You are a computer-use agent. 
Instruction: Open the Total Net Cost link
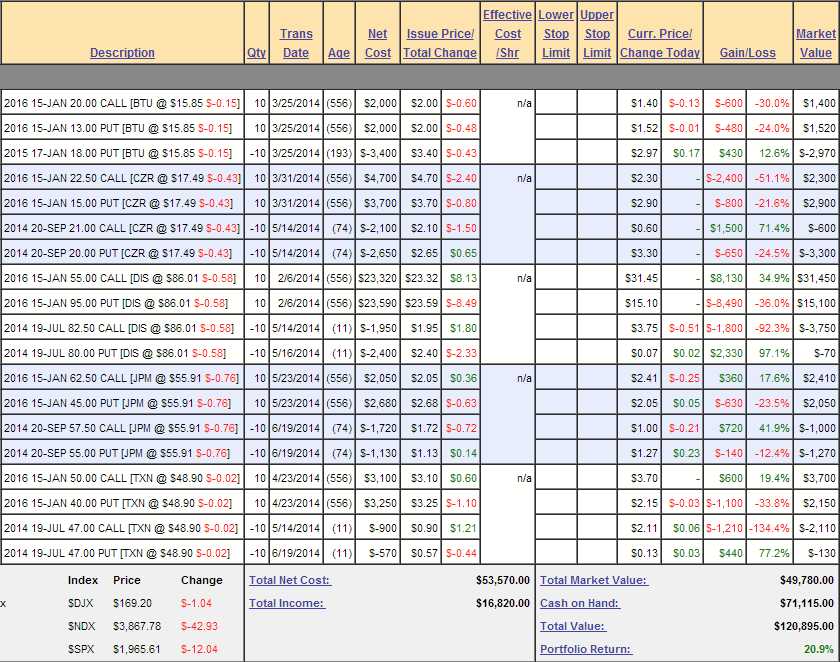pyautogui.click(x=289, y=580)
